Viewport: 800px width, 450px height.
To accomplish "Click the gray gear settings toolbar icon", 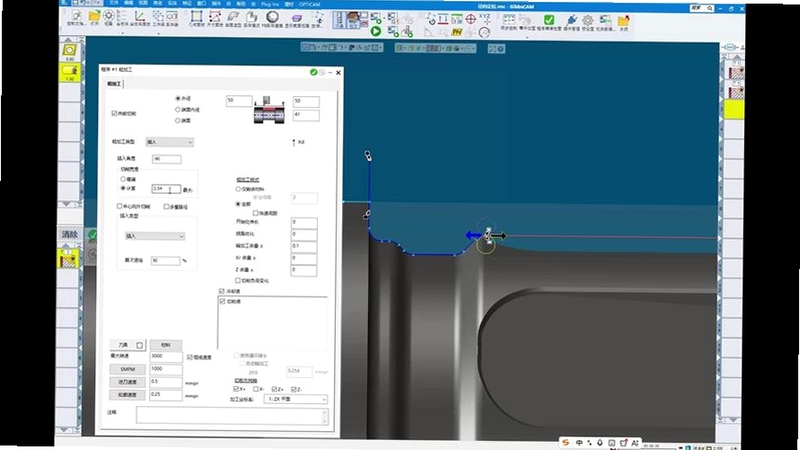I will (x=588, y=20).
